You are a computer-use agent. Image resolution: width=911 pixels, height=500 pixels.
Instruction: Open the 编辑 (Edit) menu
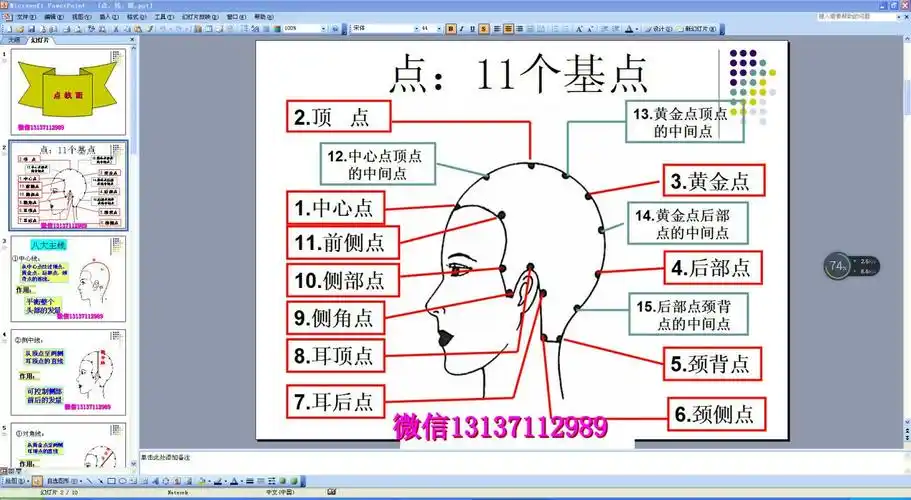point(53,17)
